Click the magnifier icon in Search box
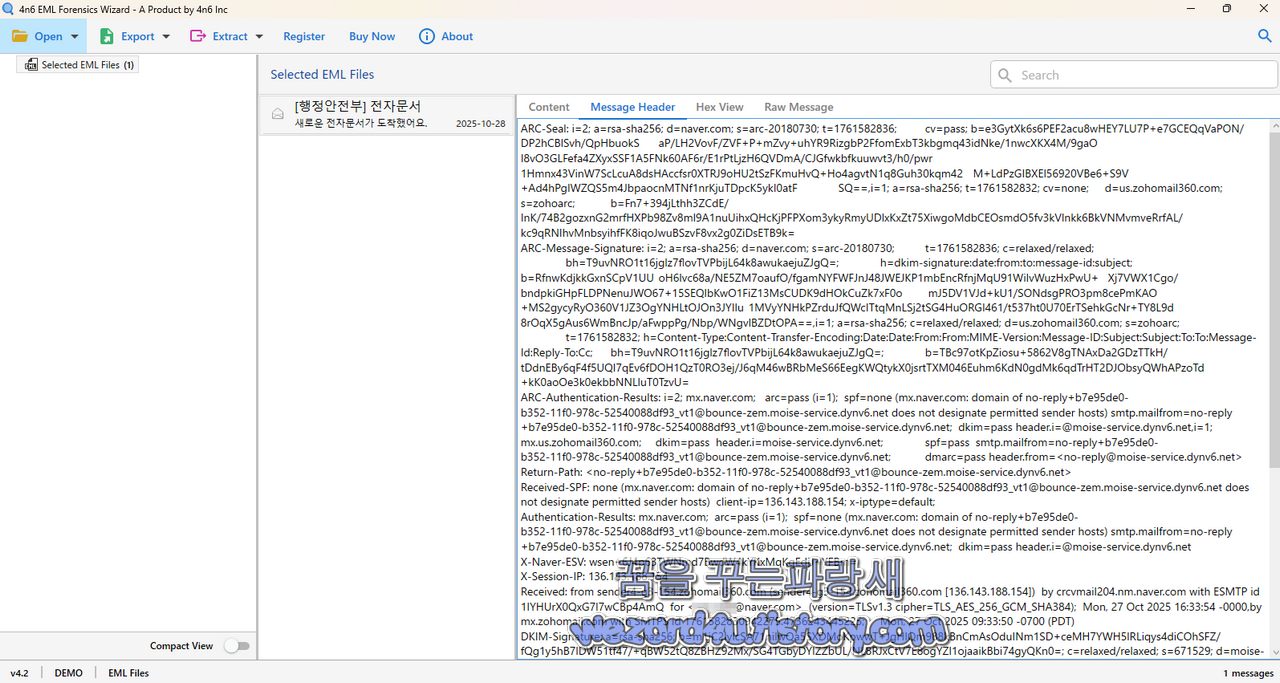The image size is (1280, 683). [1005, 75]
